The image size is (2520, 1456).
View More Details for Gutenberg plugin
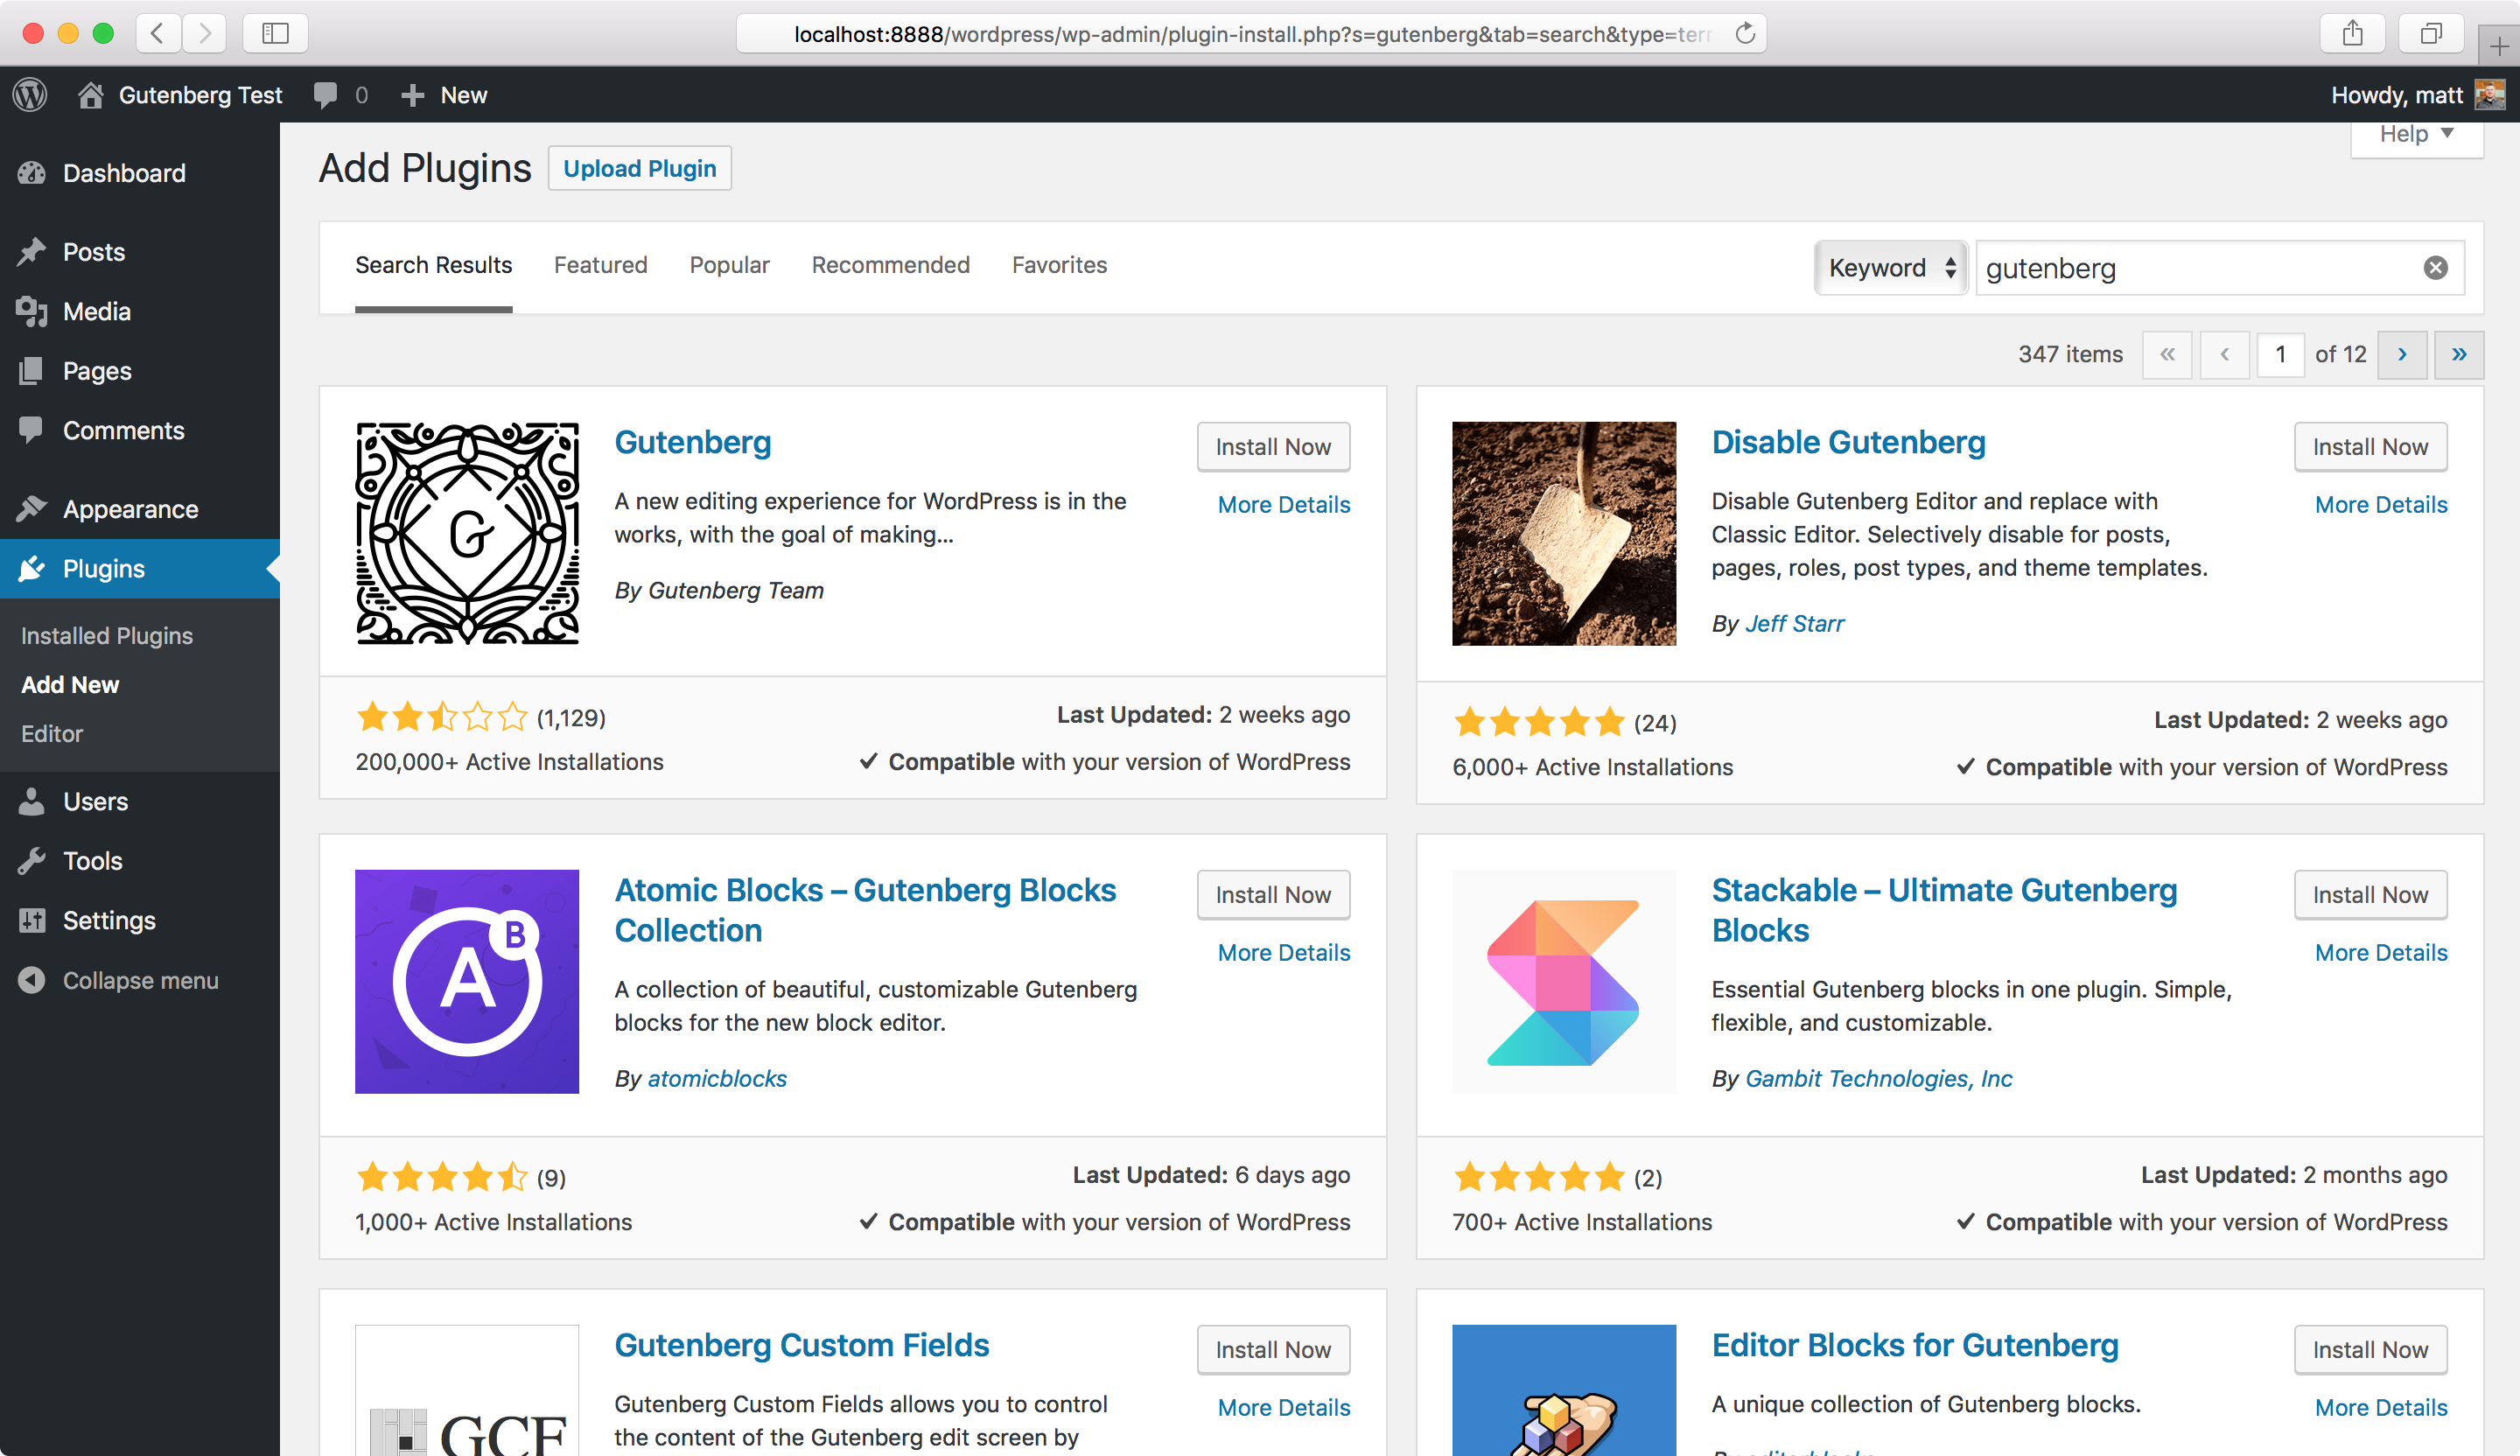[1284, 505]
